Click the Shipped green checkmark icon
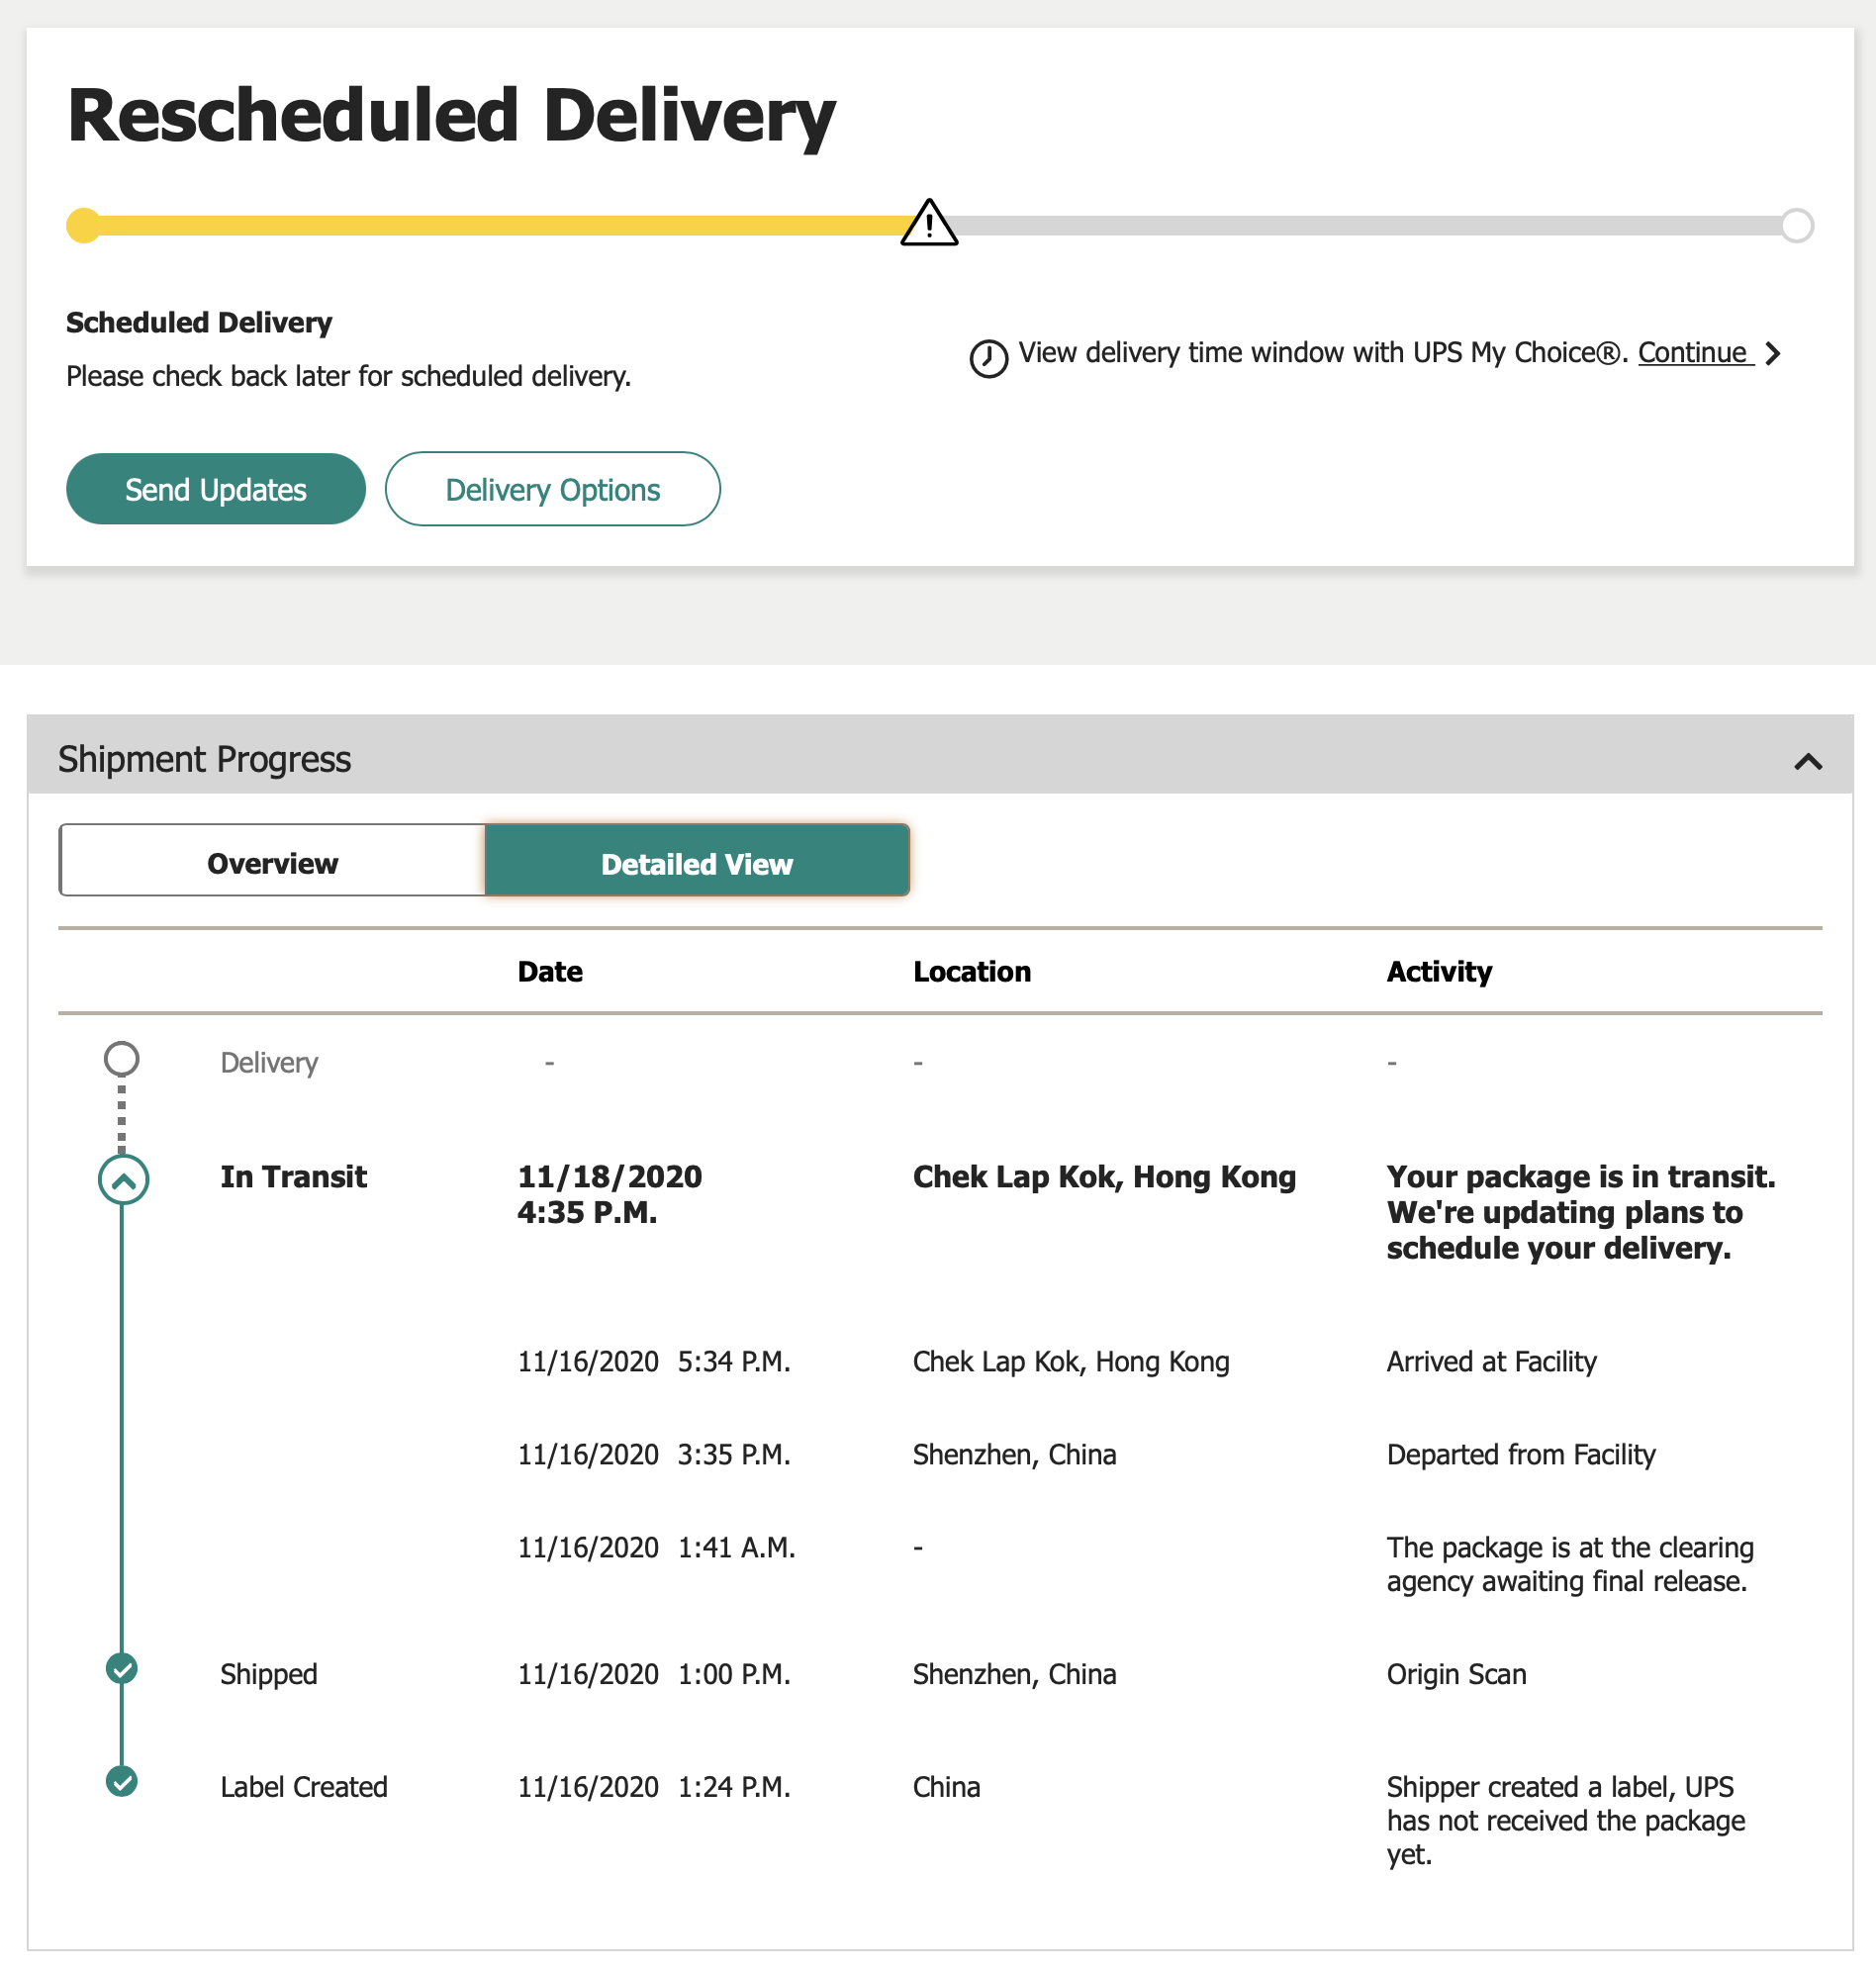The height and width of the screenshot is (1973, 1876). (122, 1668)
